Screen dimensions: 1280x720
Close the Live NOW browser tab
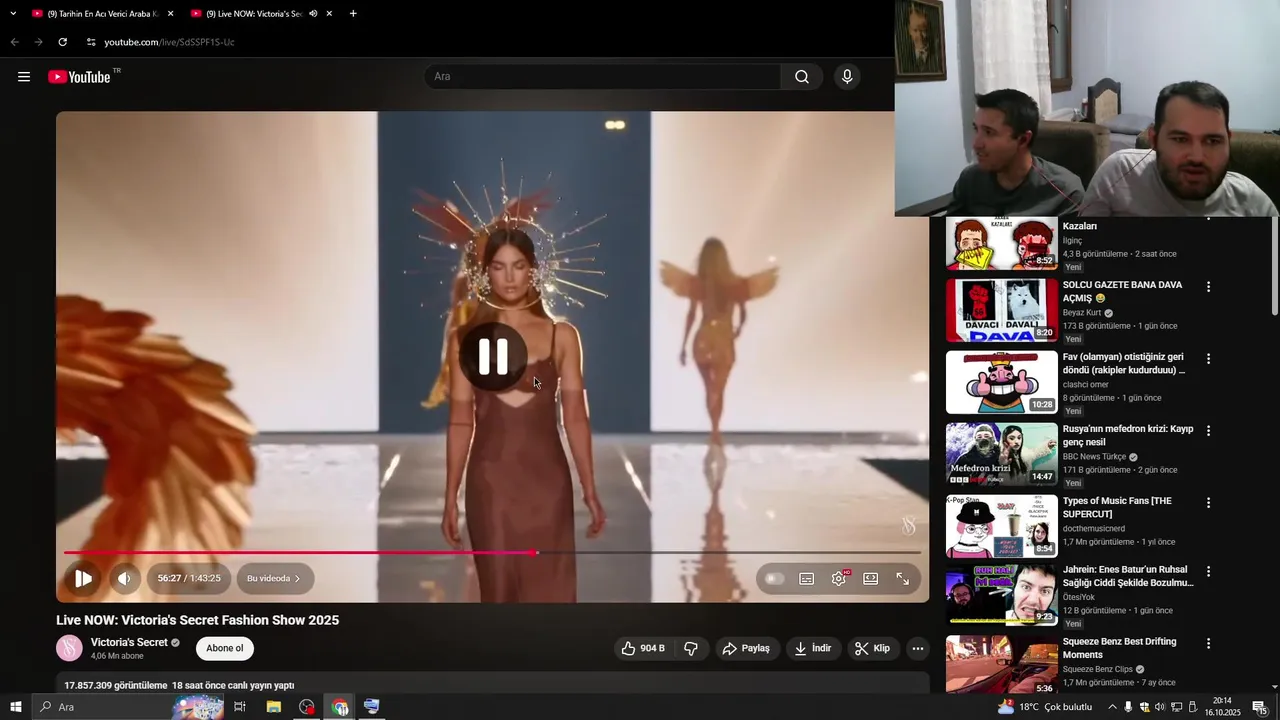tap(329, 14)
